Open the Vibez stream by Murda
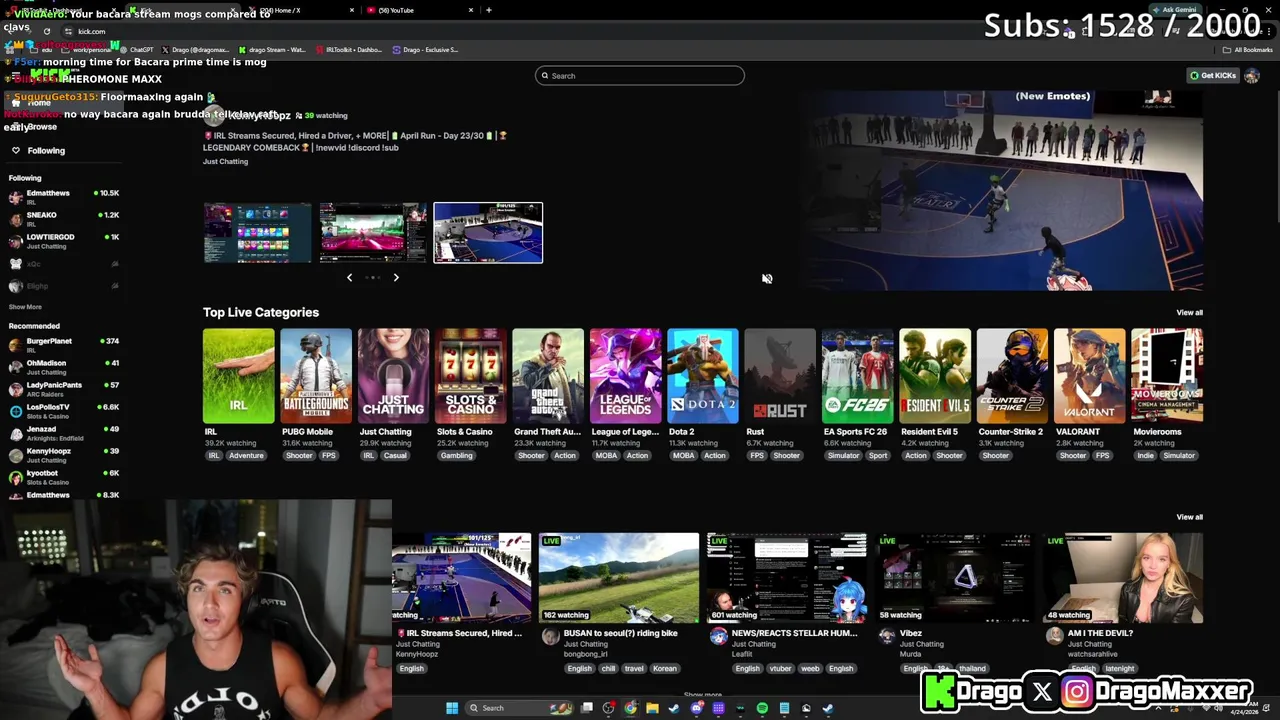Screen dimensions: 1280x720 tap(955, 578)
